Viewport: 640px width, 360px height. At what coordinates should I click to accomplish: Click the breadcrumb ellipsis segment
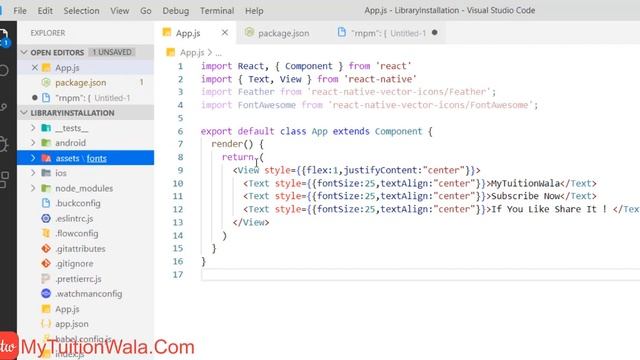click(218, 53)
